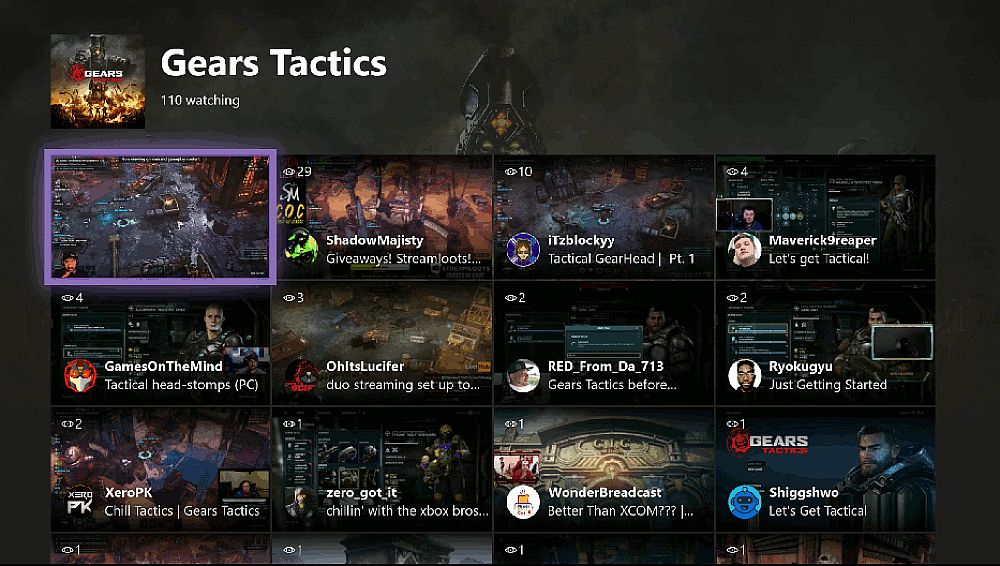The height and width of the screenshot is (566, 1000).
Task: Select WonderBreadcast's avatar icon
Action: click(x=523, y=502)
